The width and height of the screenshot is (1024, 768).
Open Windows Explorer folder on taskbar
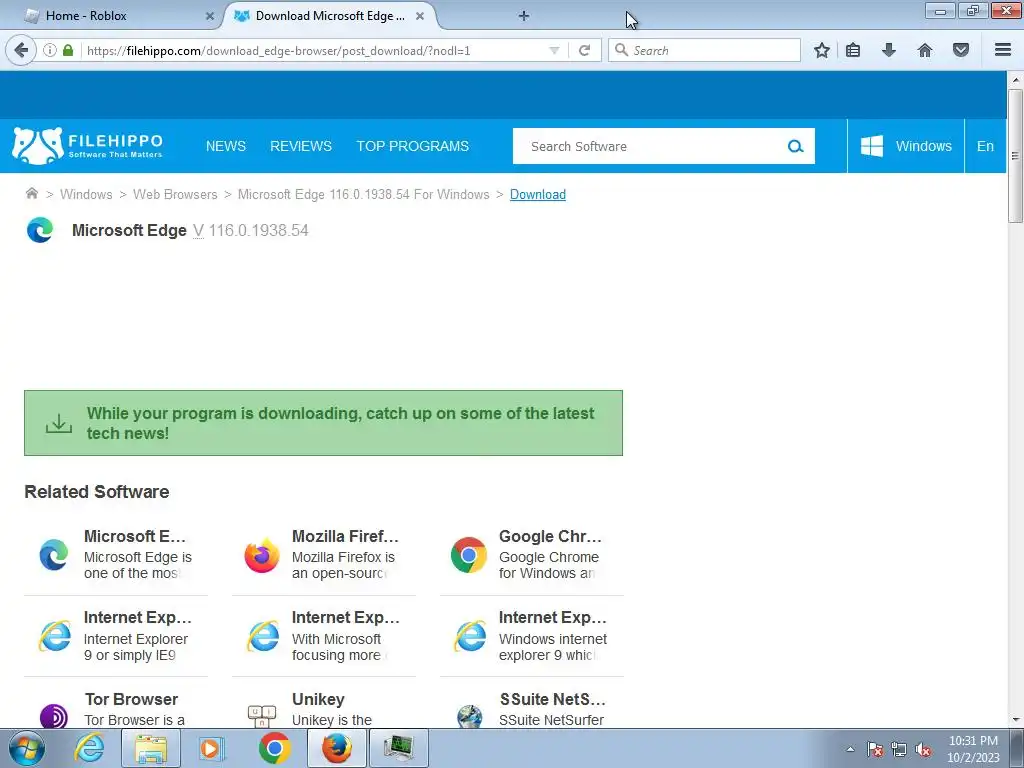pyautogui.click(x=150, y=748)
